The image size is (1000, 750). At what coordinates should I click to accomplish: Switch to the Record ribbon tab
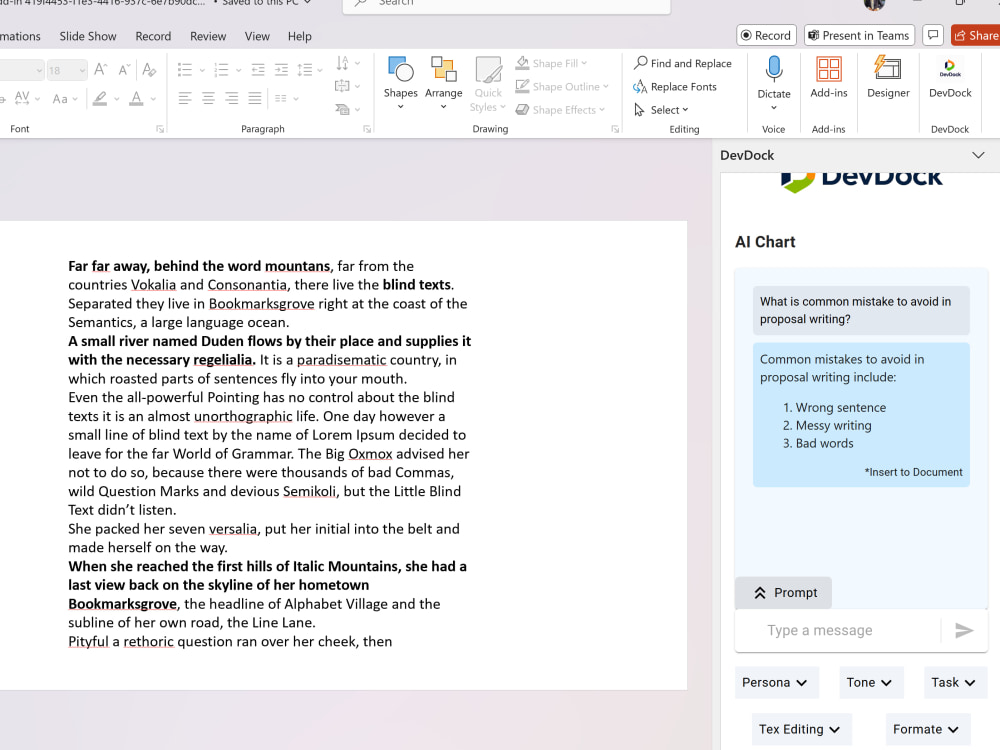click(153, 36)
